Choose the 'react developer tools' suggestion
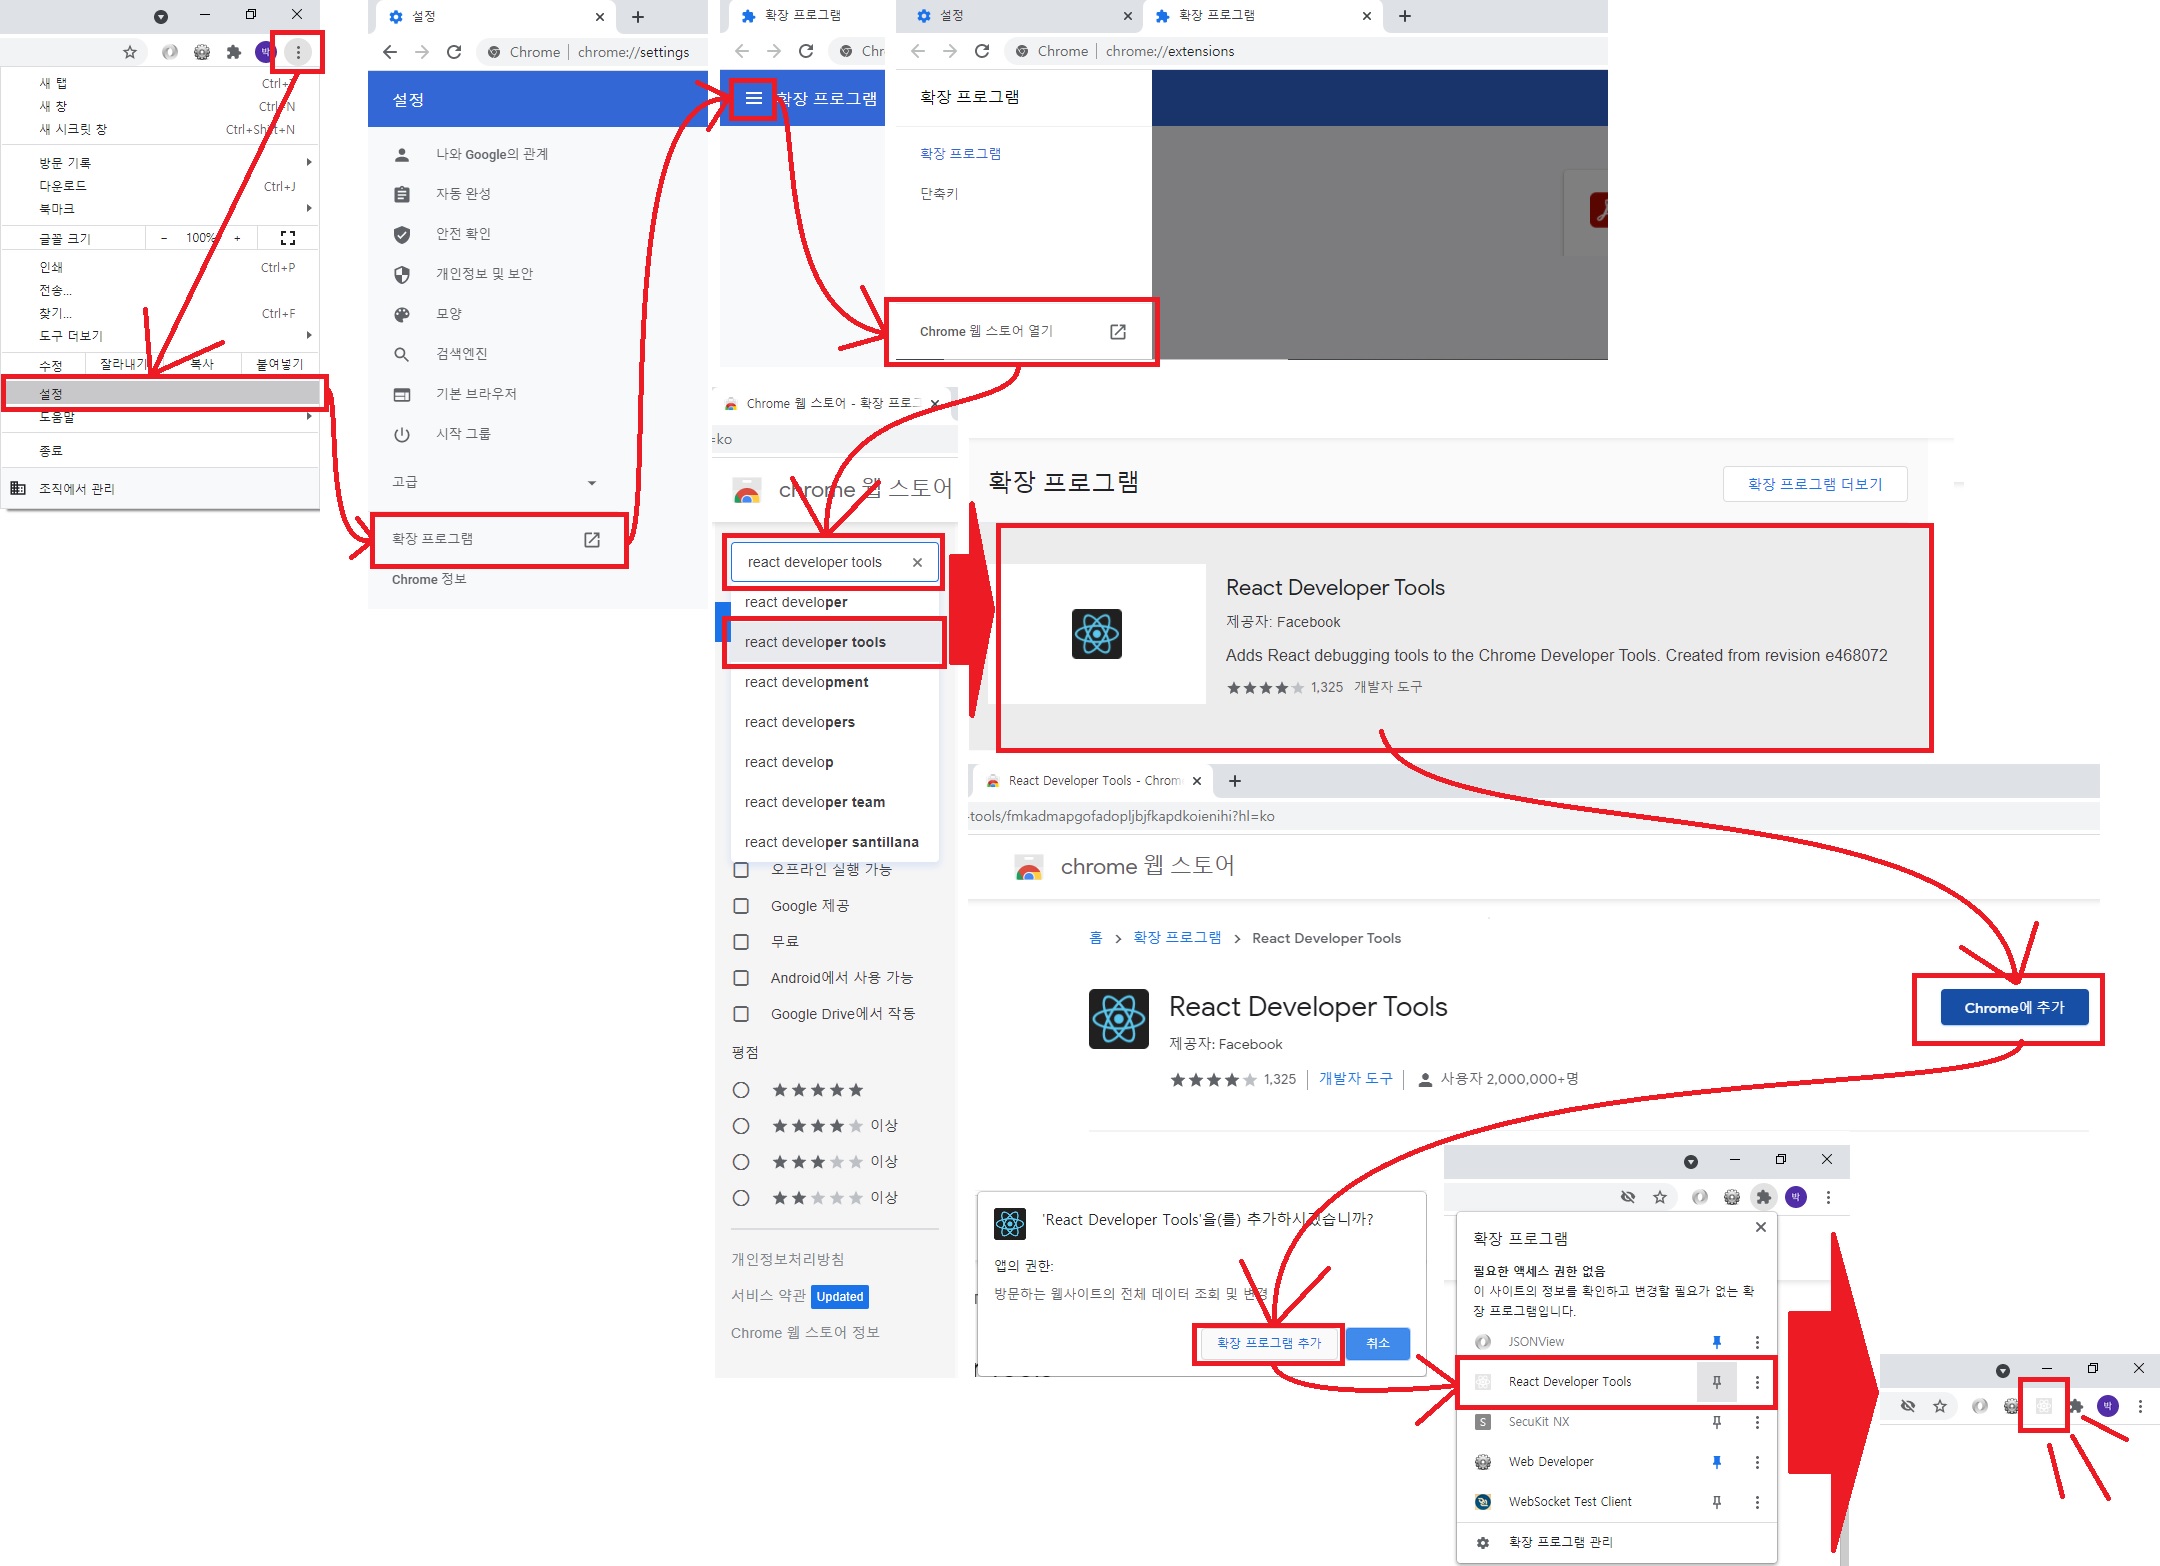Screen dimensions: 2160x1566 pos(815,642)
